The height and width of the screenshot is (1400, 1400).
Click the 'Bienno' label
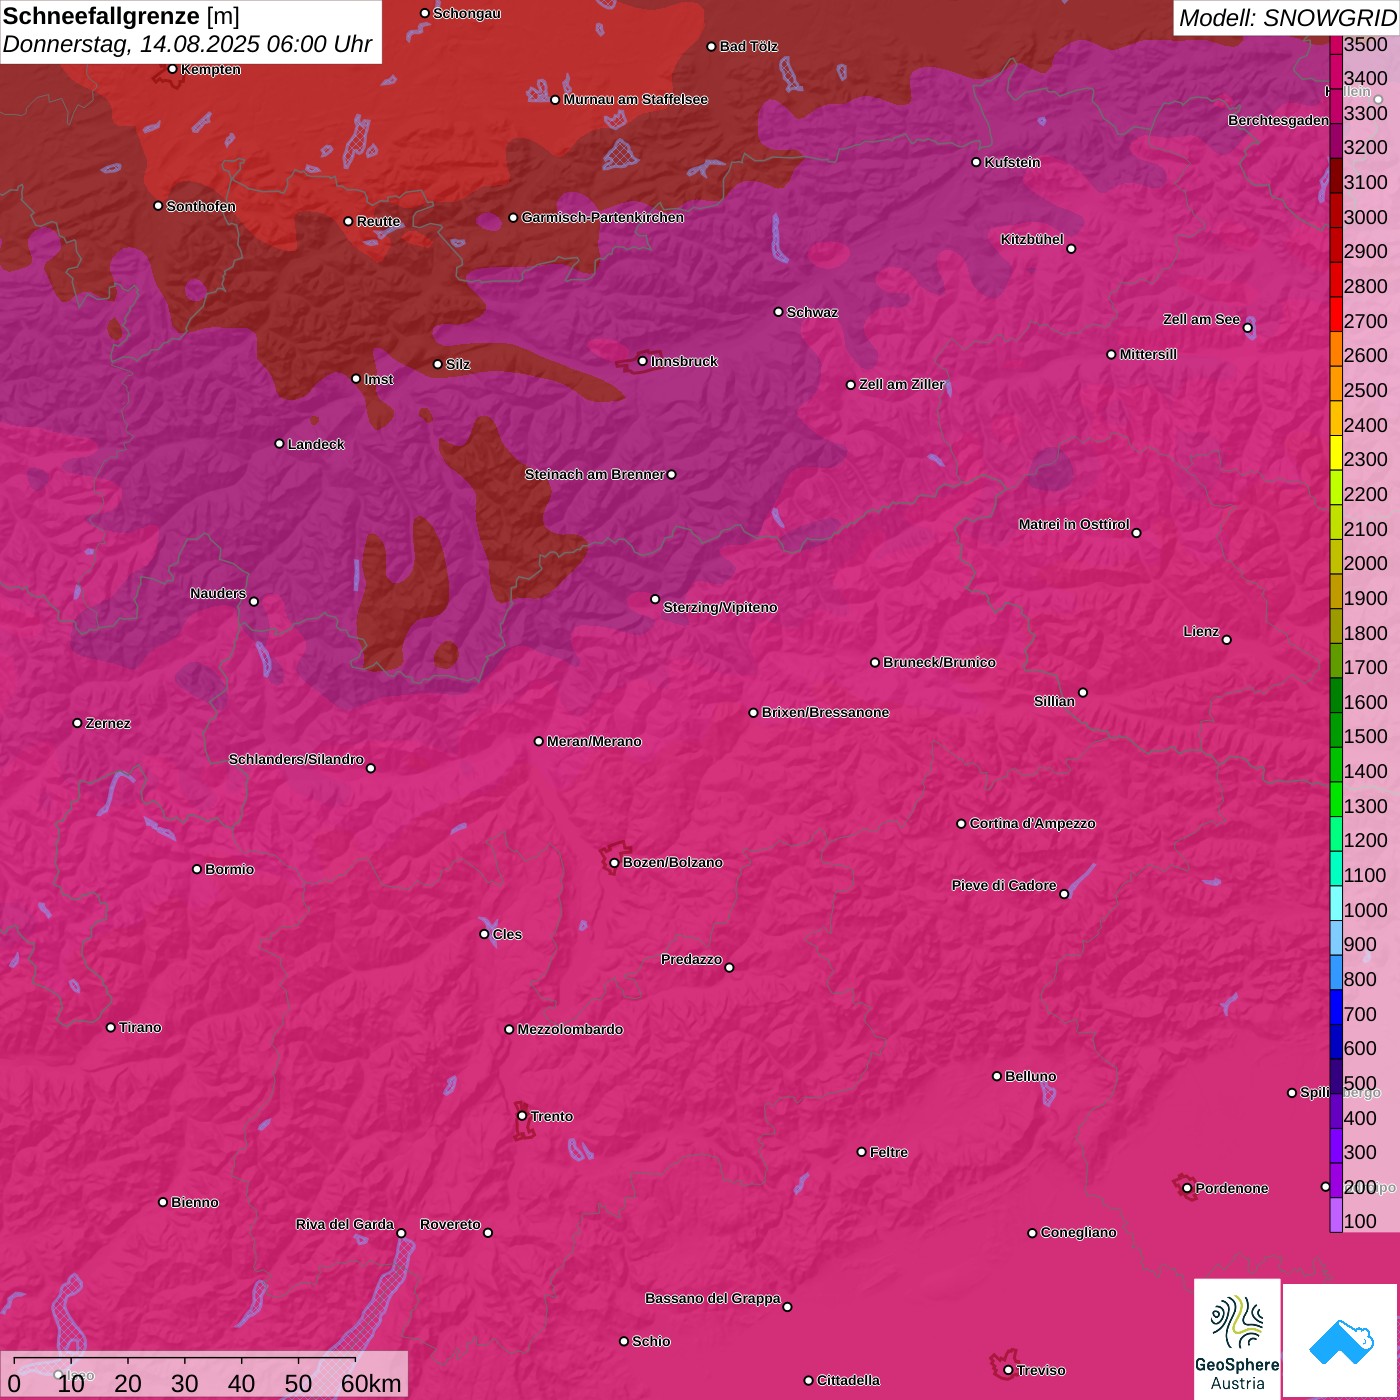click(194, 1202)
